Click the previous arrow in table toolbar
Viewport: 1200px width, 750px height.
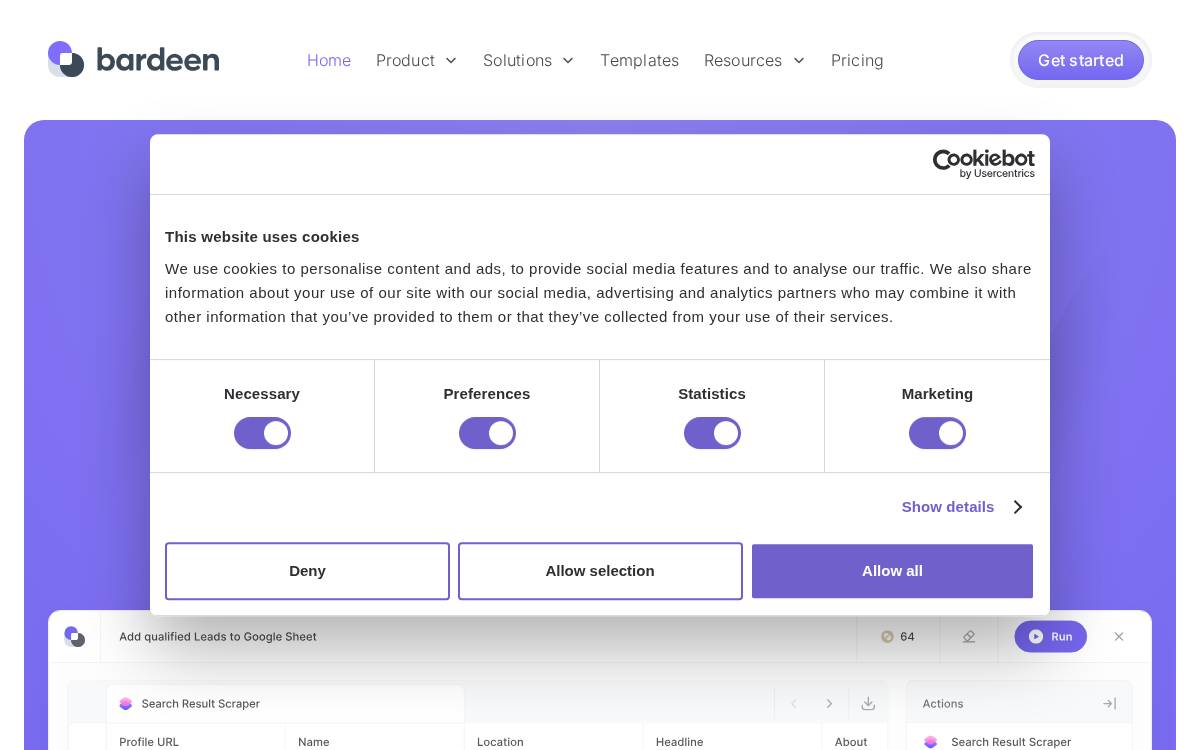[x=794, y=704]
